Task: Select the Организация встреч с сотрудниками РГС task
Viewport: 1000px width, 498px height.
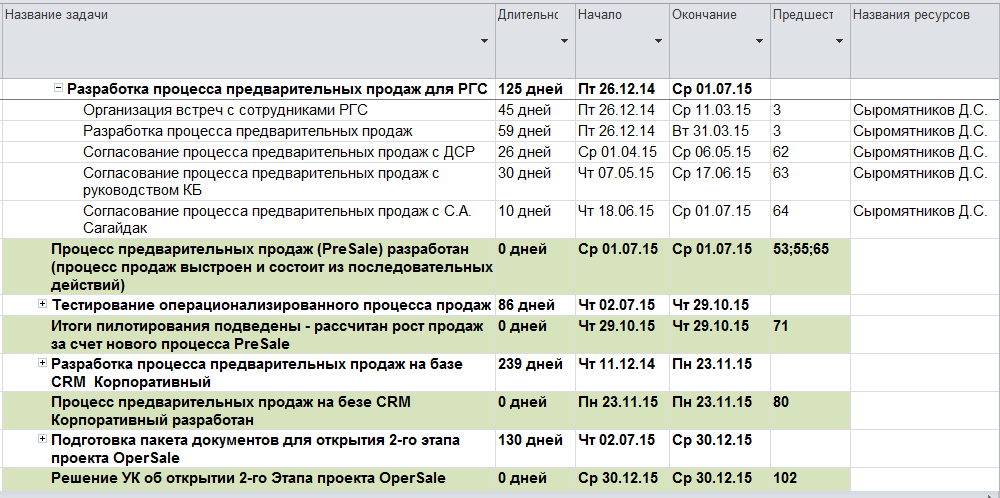Action: [x=226, y=110]
